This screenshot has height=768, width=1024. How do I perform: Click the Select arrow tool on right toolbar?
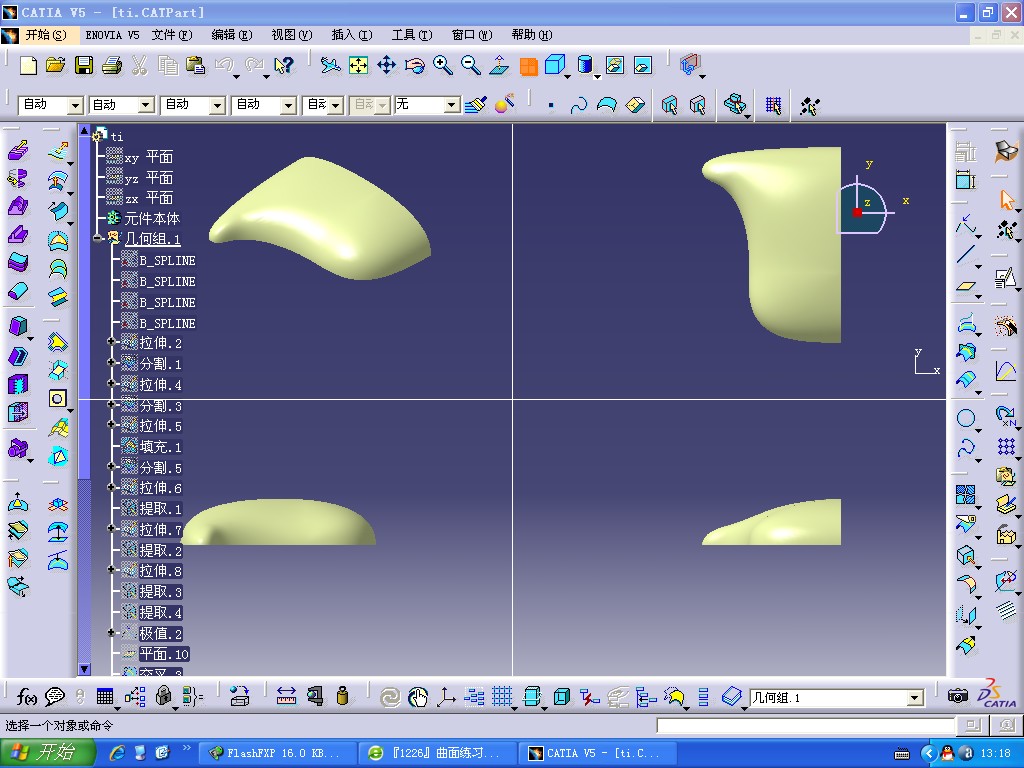(x=1006, y=200)
